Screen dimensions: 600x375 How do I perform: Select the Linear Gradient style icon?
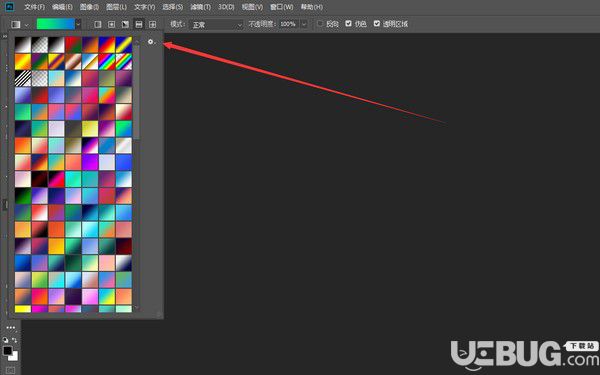pyautogui.click(x=98, y=24)
